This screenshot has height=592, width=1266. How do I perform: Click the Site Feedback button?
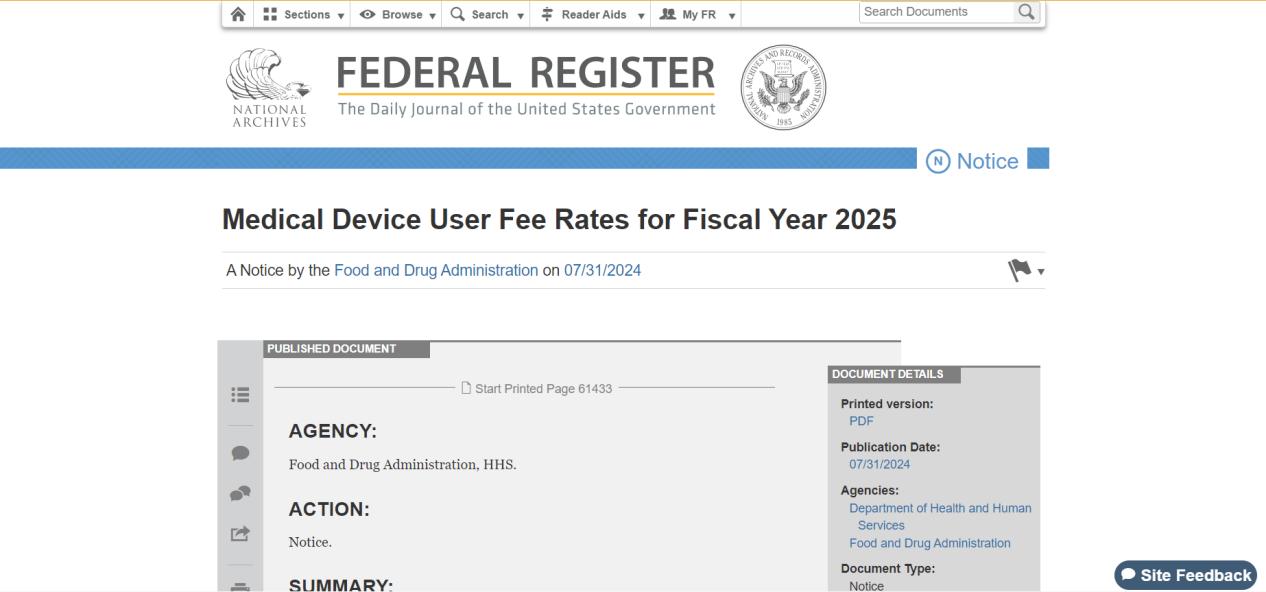pyautogui.click(x=1186, y=575)
